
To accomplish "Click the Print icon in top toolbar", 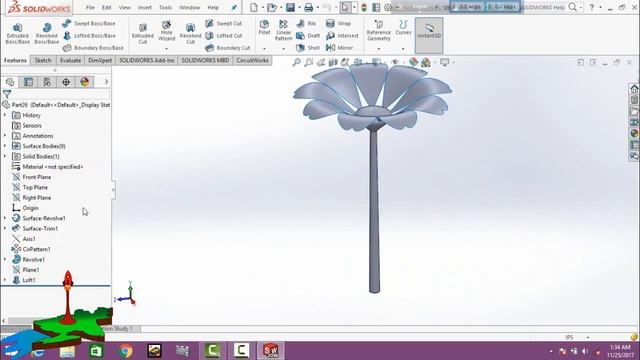I will (309, 7).
